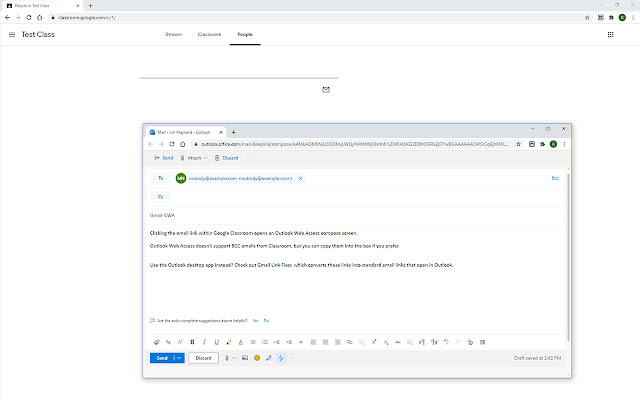The height and width of the screenshot is (400, 640).
Task: Click the Test Class title
Action: tap(38, 34)
